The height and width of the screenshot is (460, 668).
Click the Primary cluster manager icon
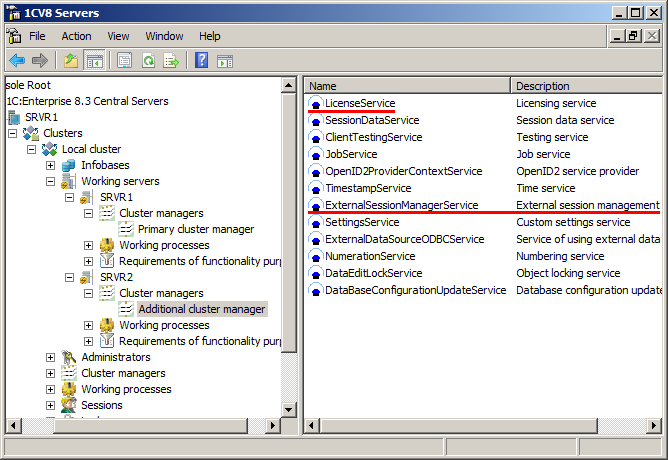(126, 229)
